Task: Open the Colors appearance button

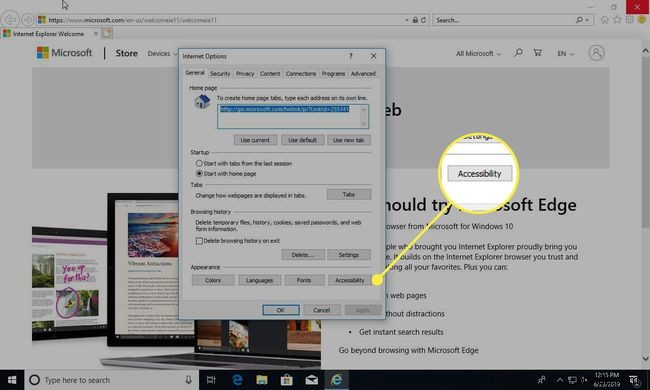Action: tap(213, 280)
